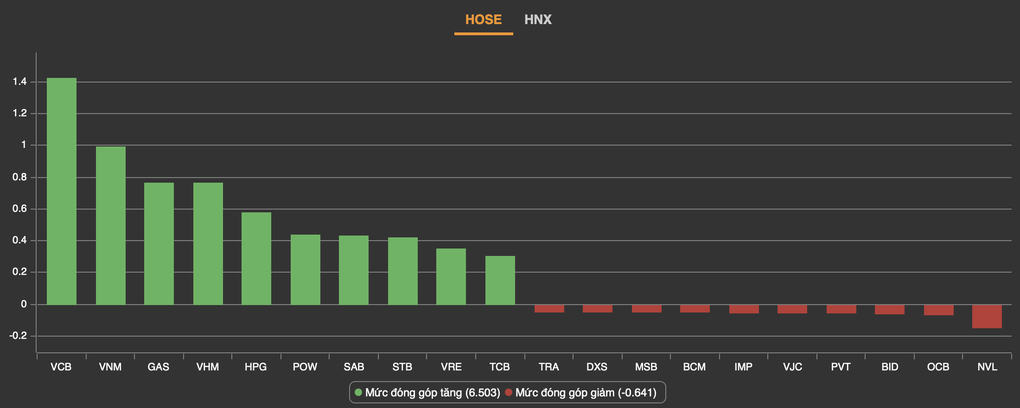Click the BCM axis label
Screen dimensions: 1020x408
coord(694,367)
